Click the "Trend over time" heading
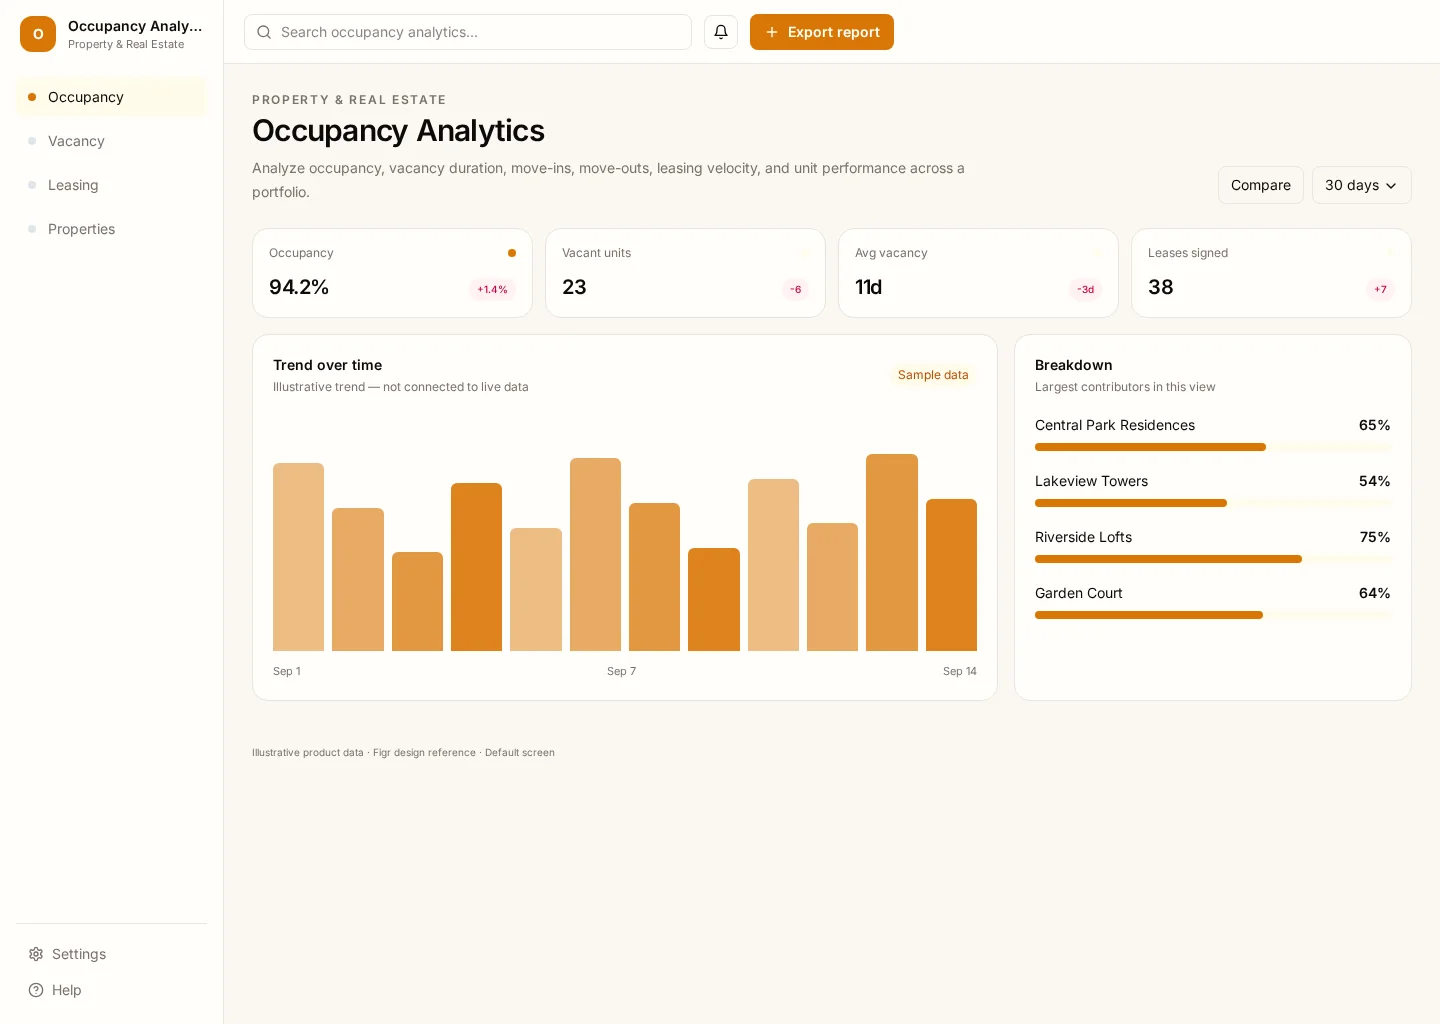This screenshot has height=1024, width=1440. coord(327,365)
